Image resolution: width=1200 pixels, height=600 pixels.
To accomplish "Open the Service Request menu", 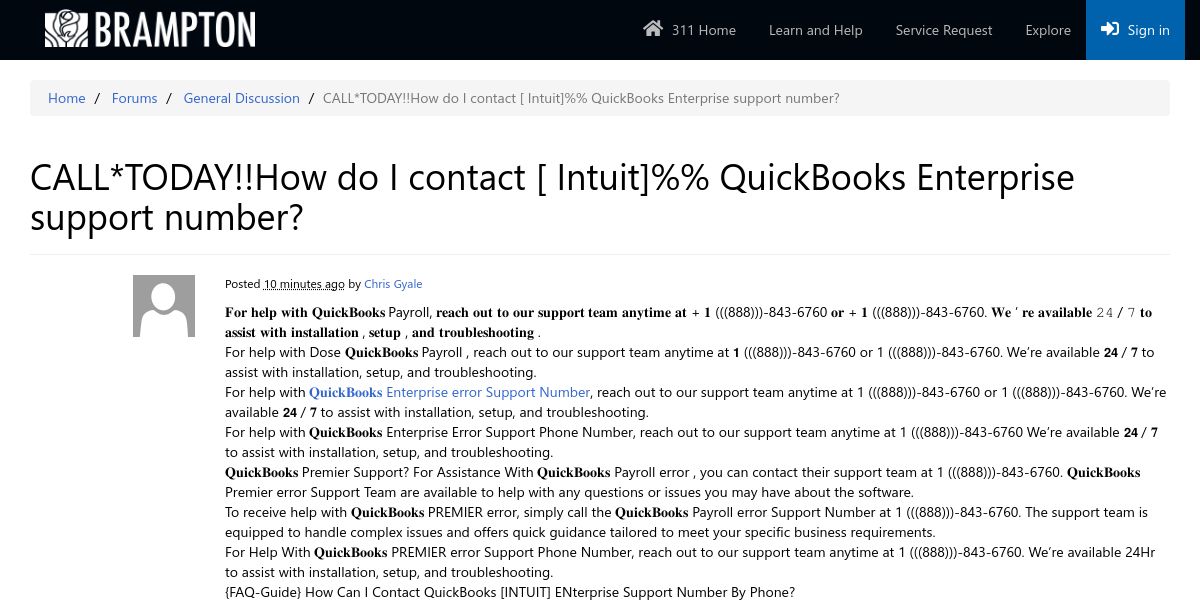I will coord(944,30).
